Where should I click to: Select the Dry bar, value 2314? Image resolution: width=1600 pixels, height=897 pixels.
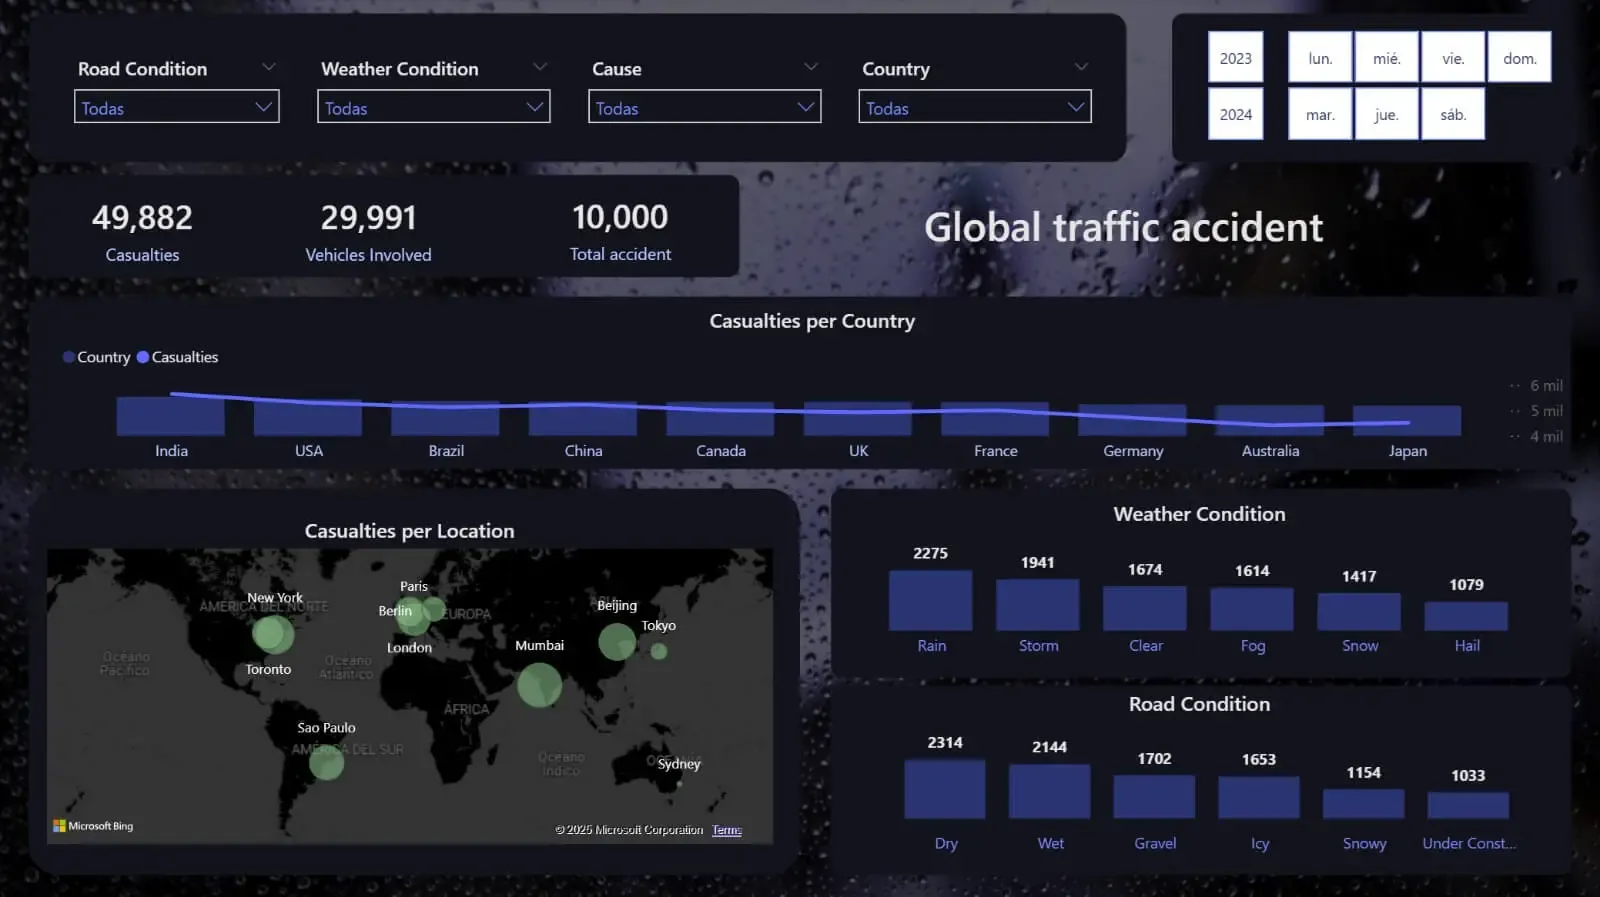click(944, 789)
